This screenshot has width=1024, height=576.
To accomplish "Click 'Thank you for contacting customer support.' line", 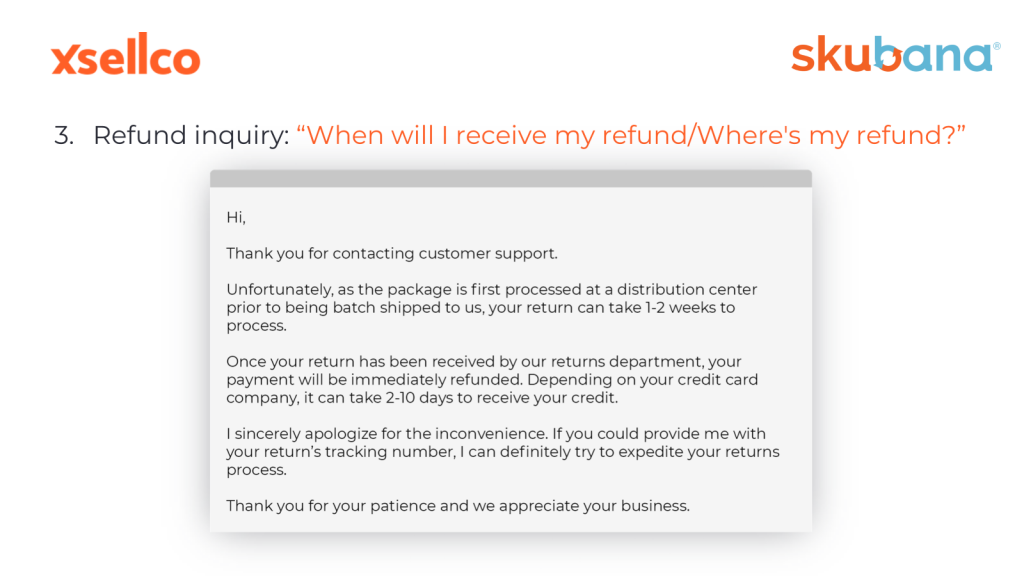I will [x=392, y=253].
